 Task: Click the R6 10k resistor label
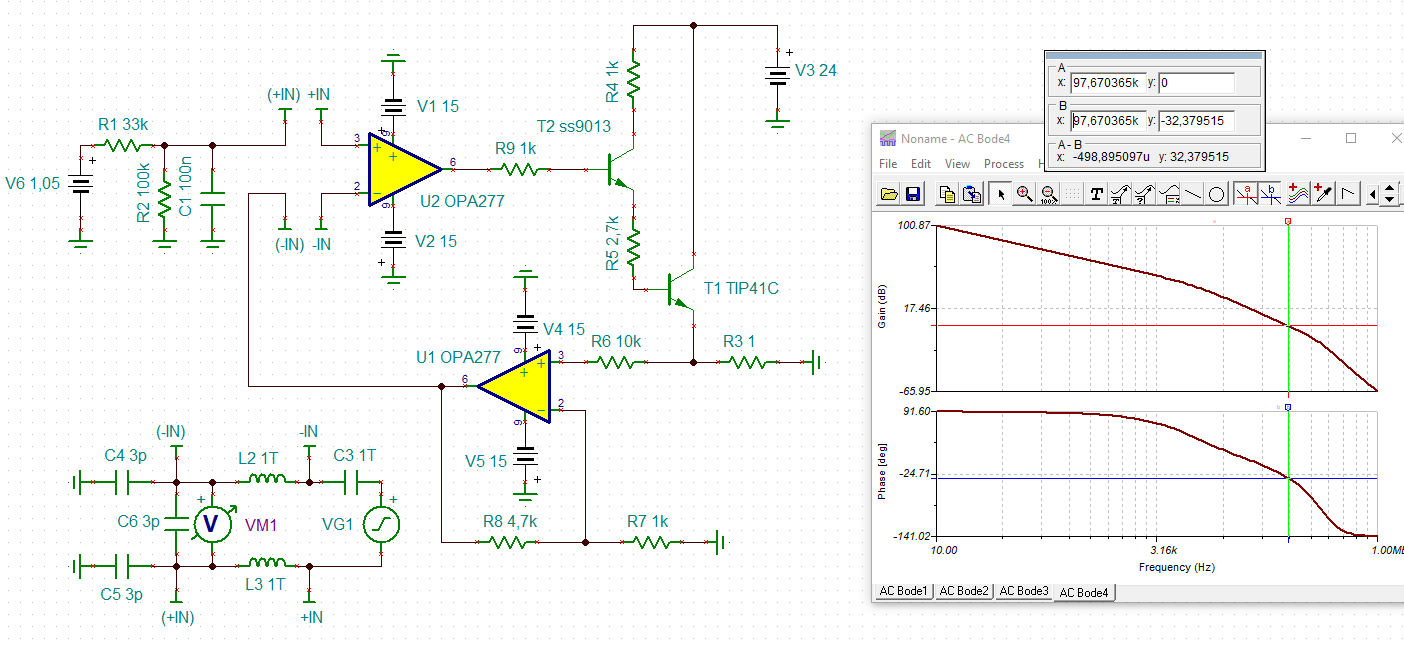coord(615,341)
